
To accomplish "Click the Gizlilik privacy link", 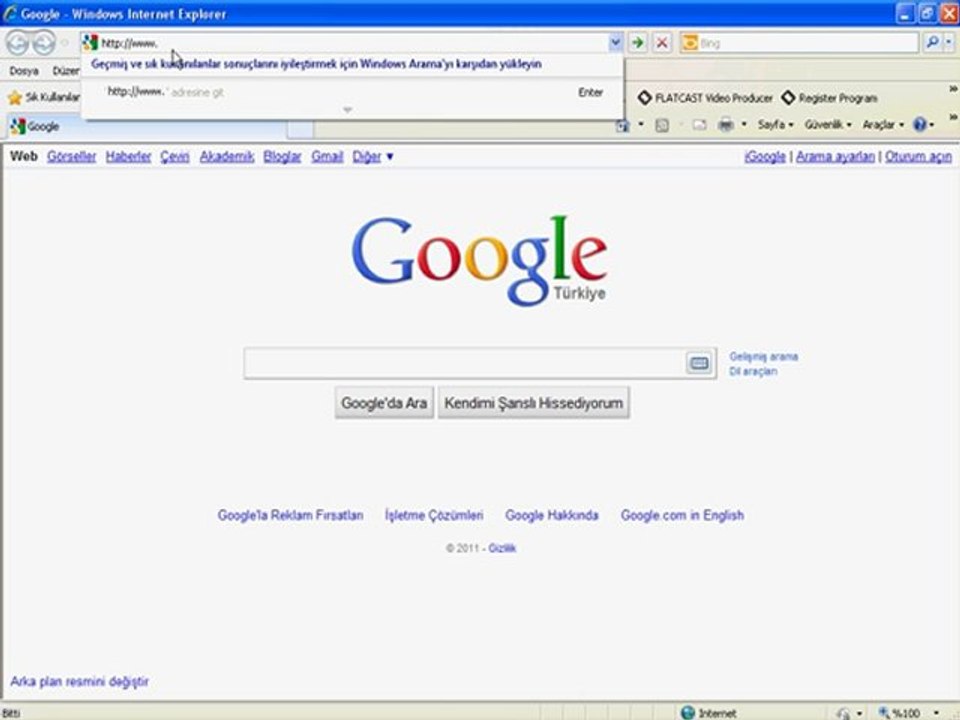I will point(502,548).
